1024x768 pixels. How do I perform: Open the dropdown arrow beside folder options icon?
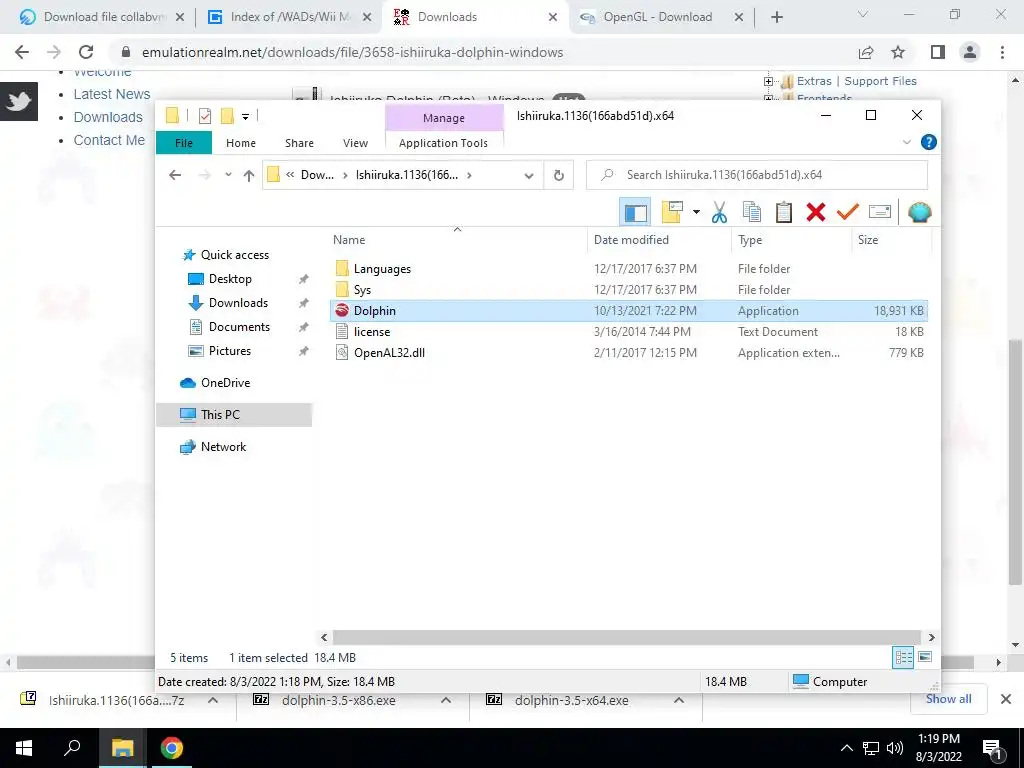click(x=696, y=212)
